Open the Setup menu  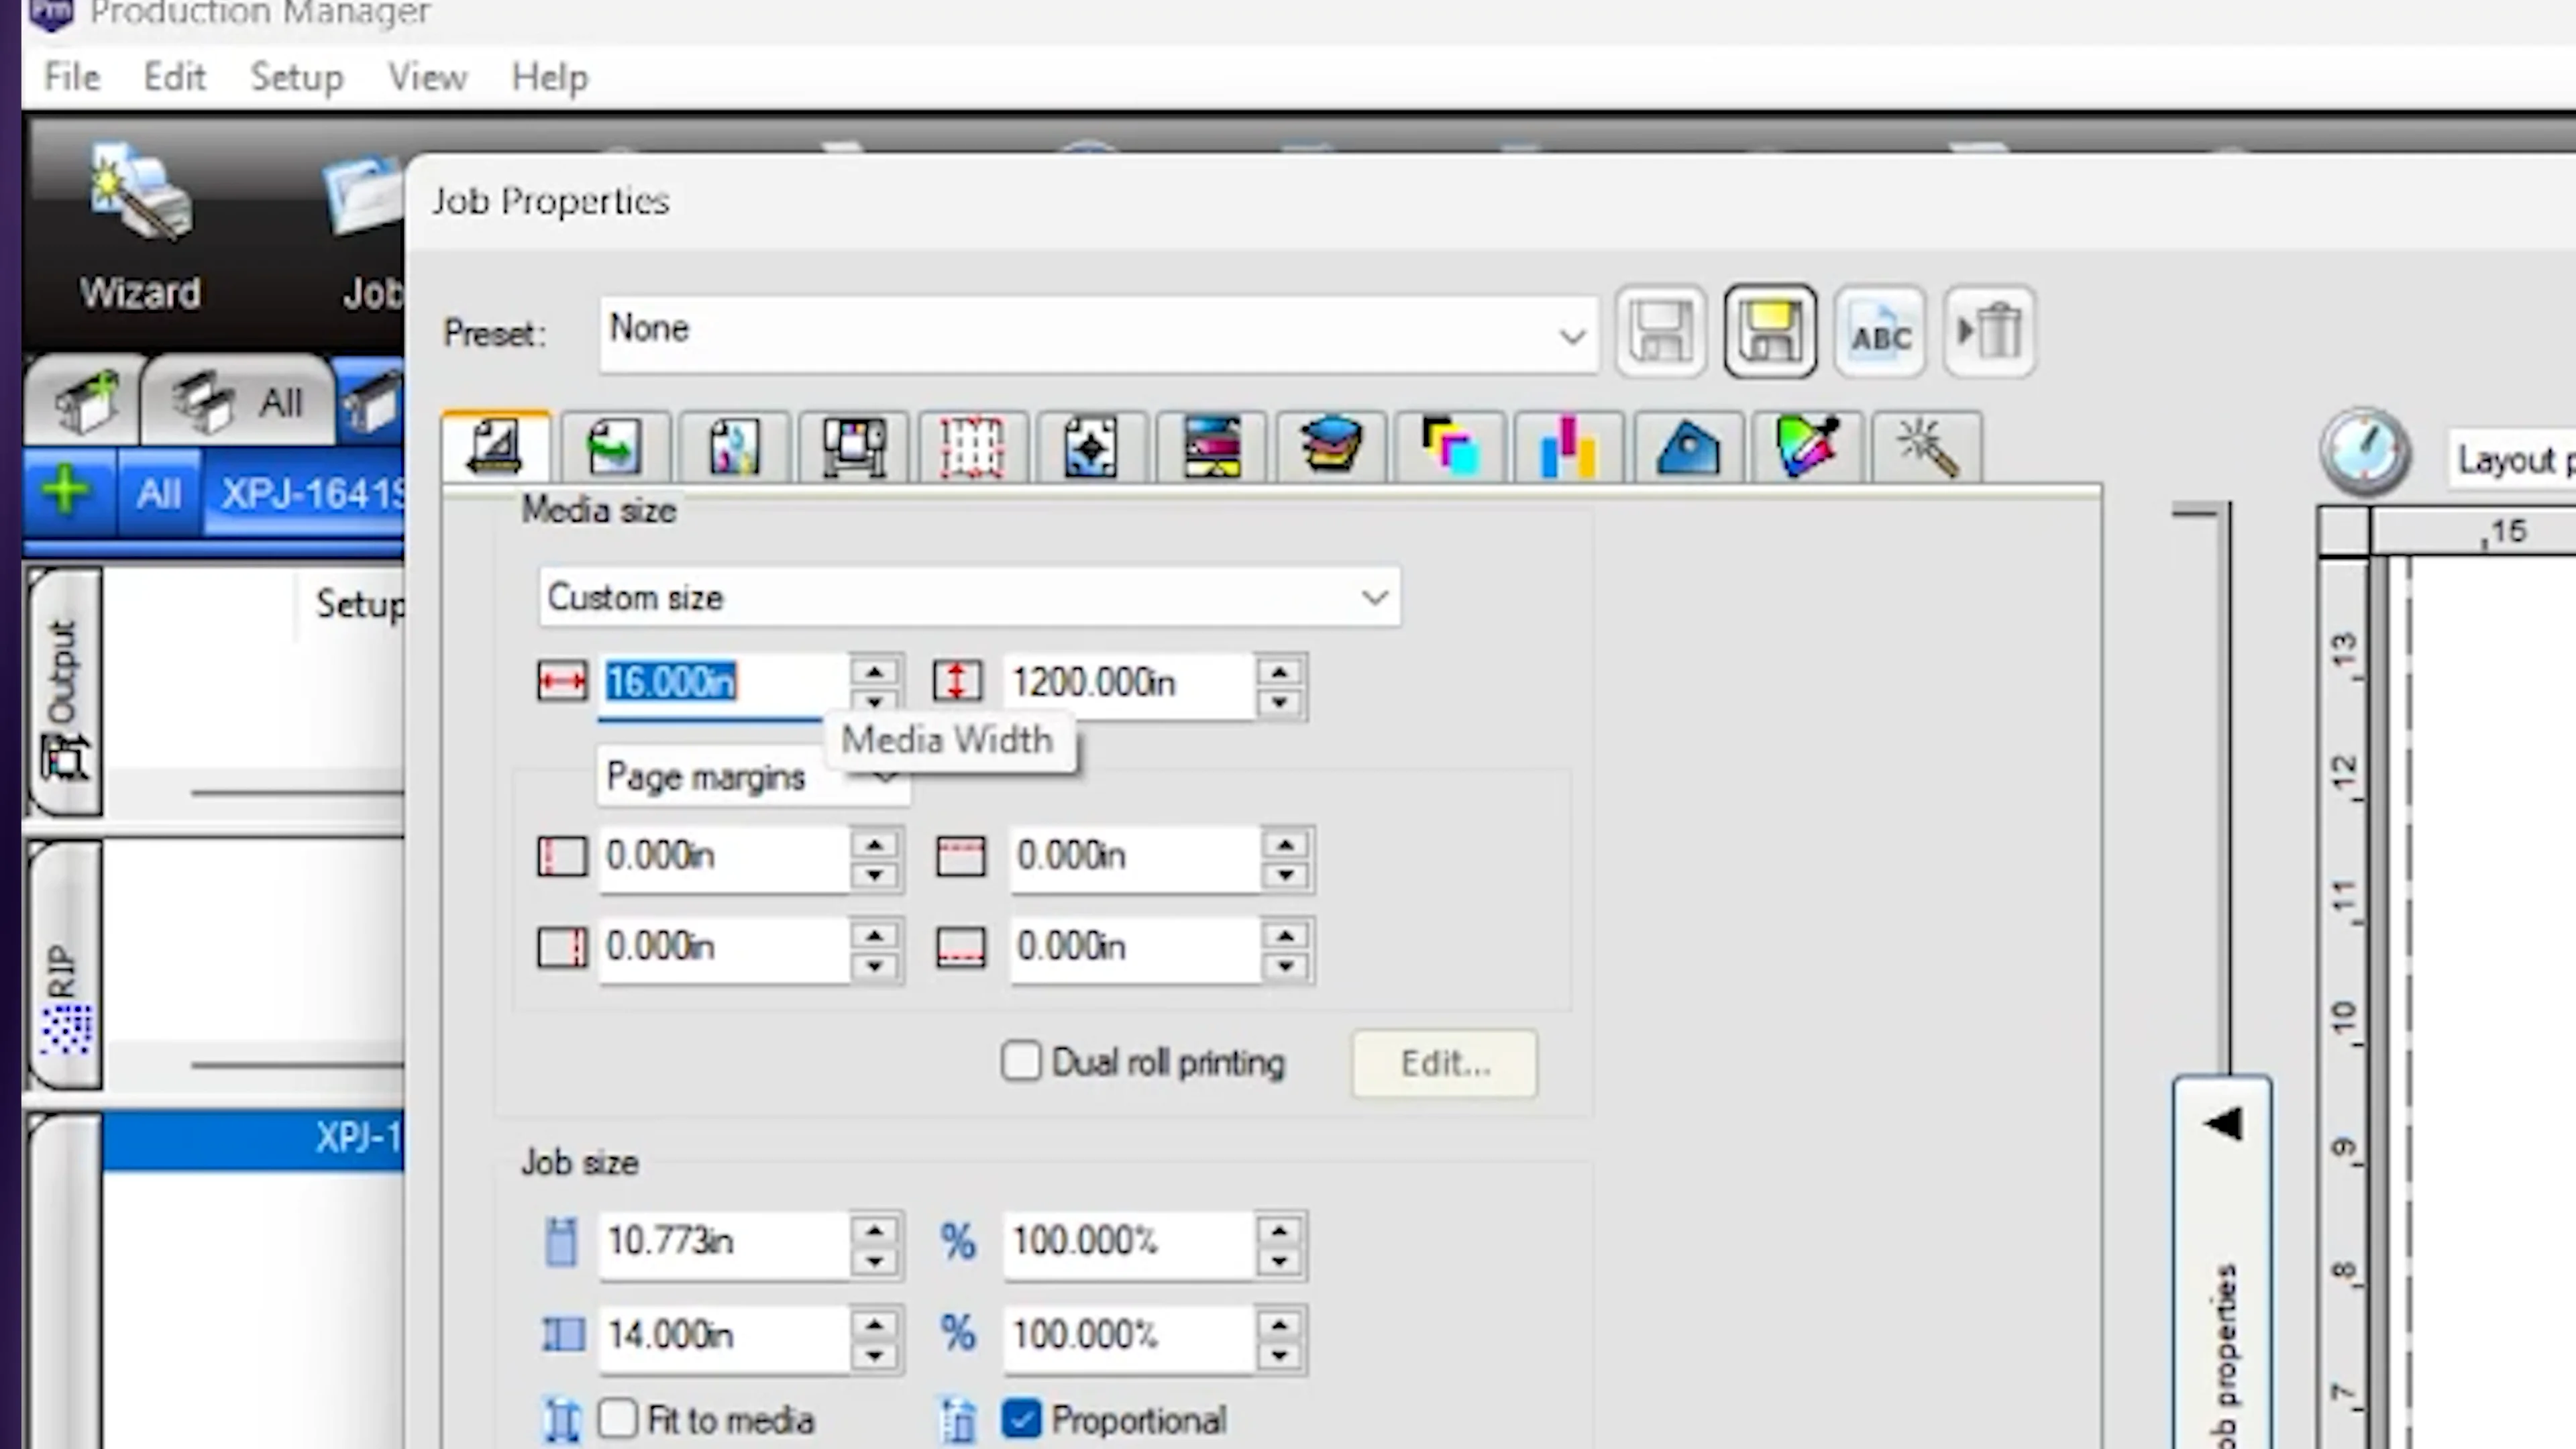coord(296,77)
